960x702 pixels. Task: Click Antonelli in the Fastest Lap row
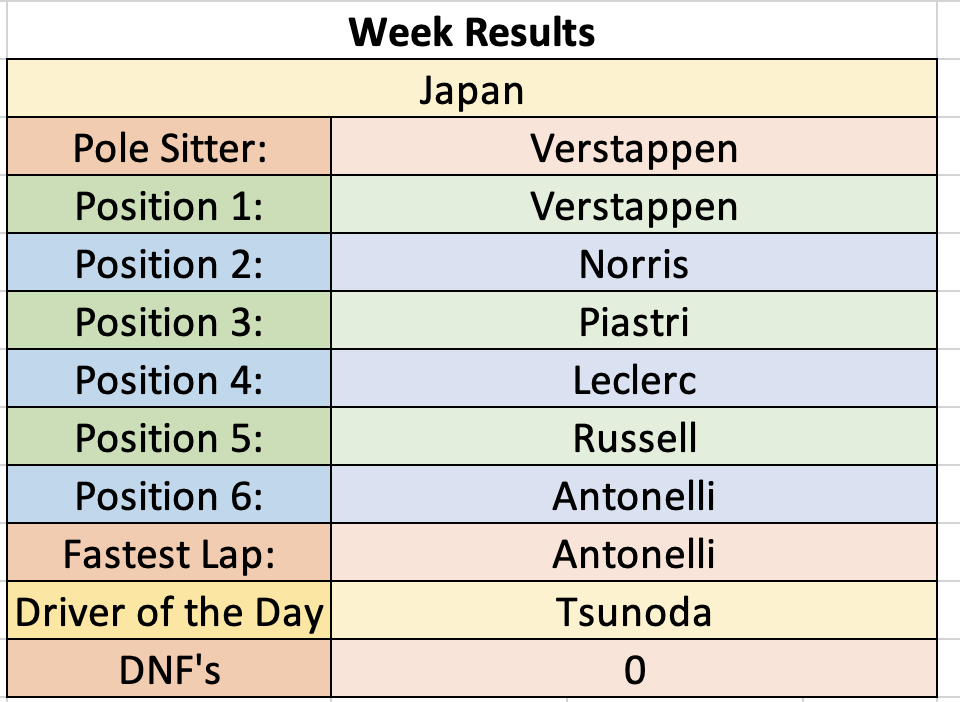coord(634,553)
